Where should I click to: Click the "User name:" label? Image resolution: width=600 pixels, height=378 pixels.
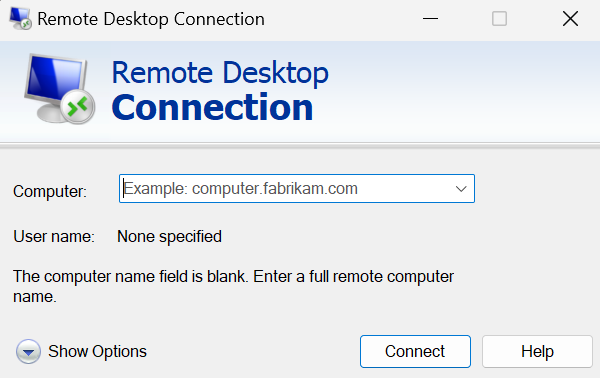point(54,236)
